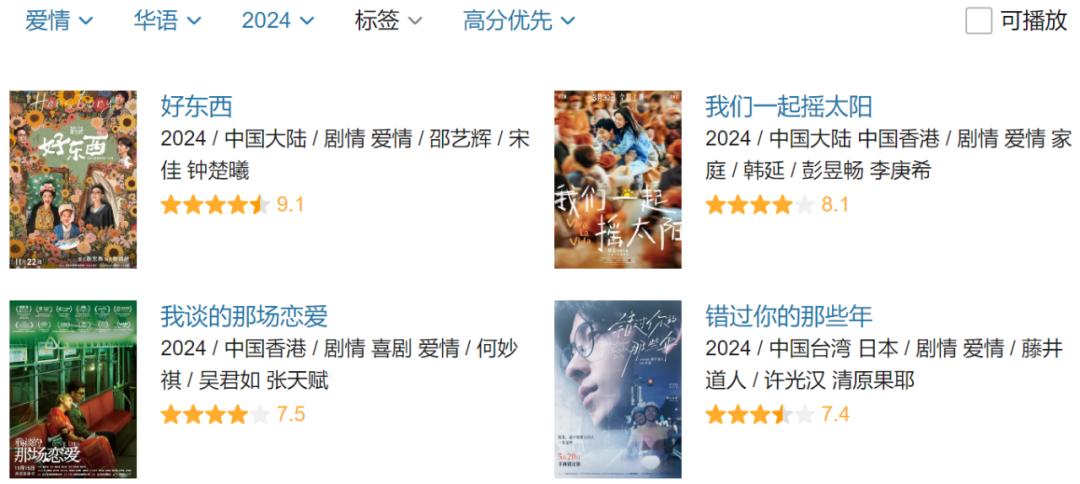Open the 高分优先 sort dropdown

pos(519,21)
